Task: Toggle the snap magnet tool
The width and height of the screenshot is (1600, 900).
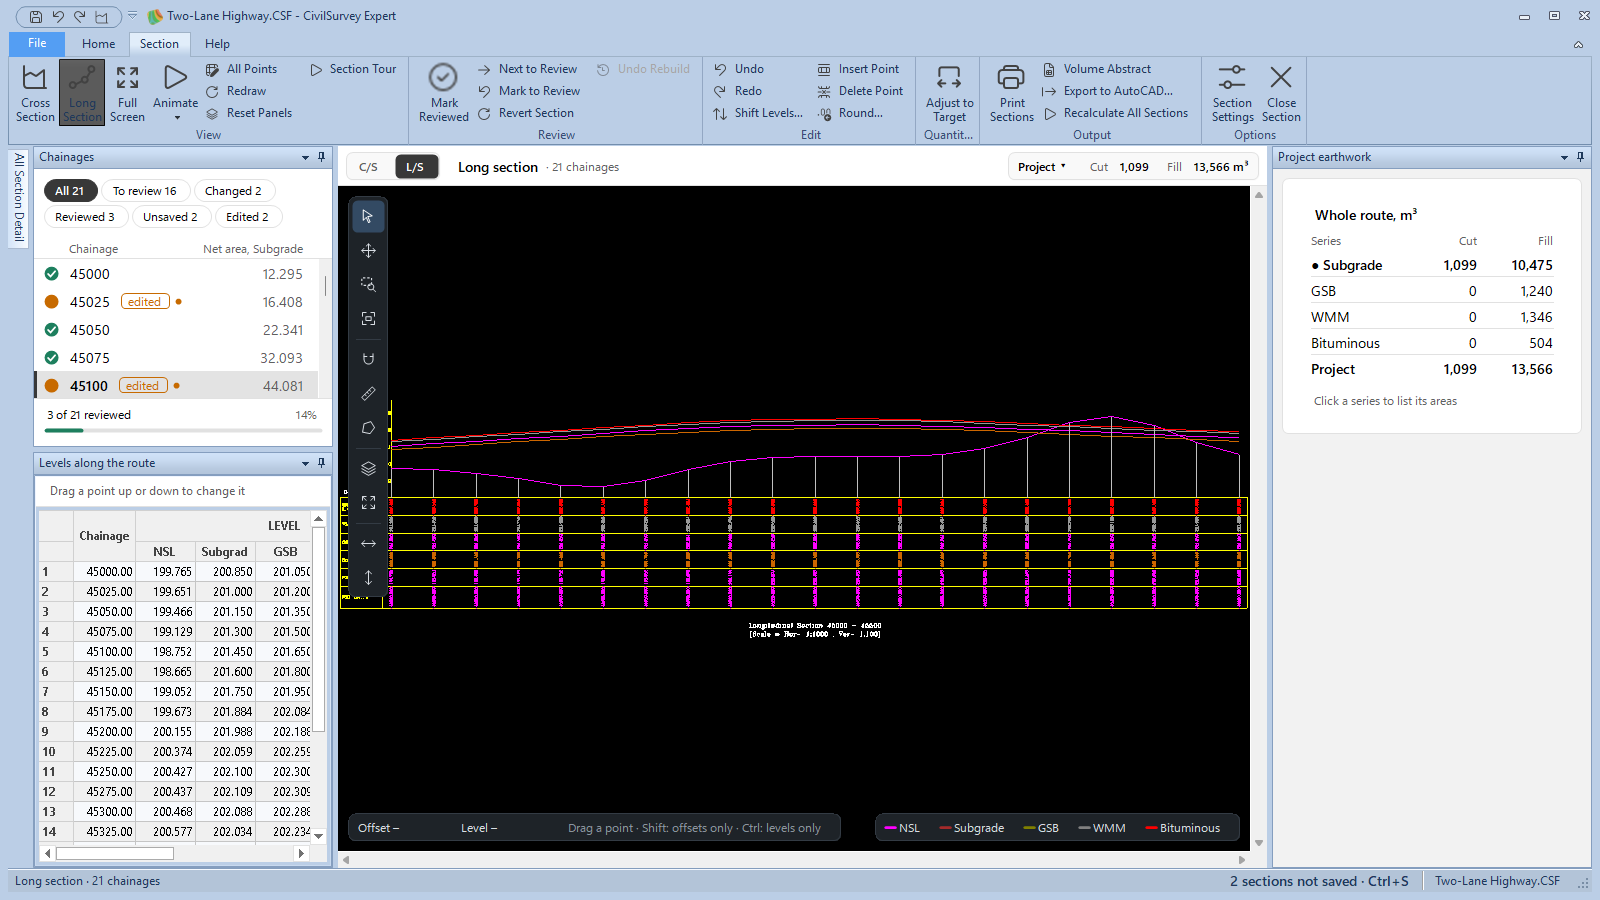Action: (x=368, y=359)
